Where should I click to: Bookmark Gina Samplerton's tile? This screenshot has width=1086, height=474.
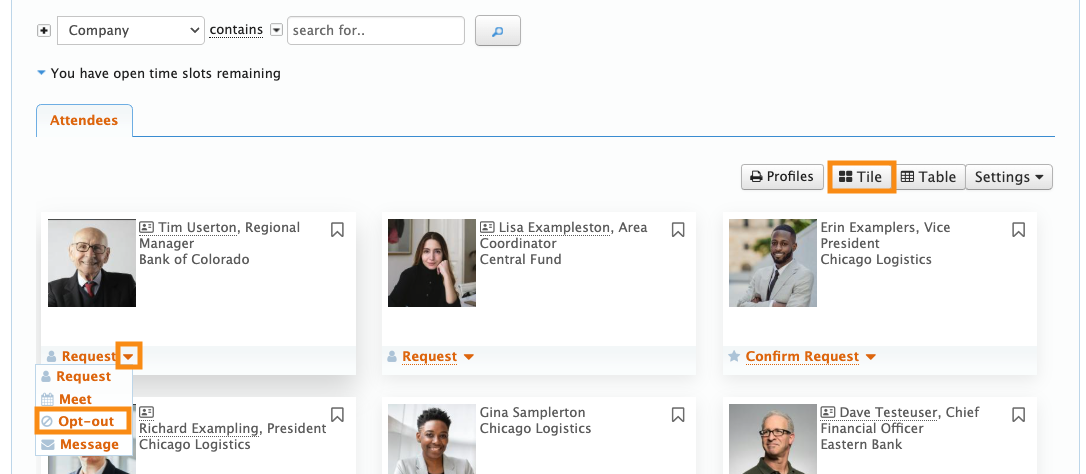tap(678, 414)
